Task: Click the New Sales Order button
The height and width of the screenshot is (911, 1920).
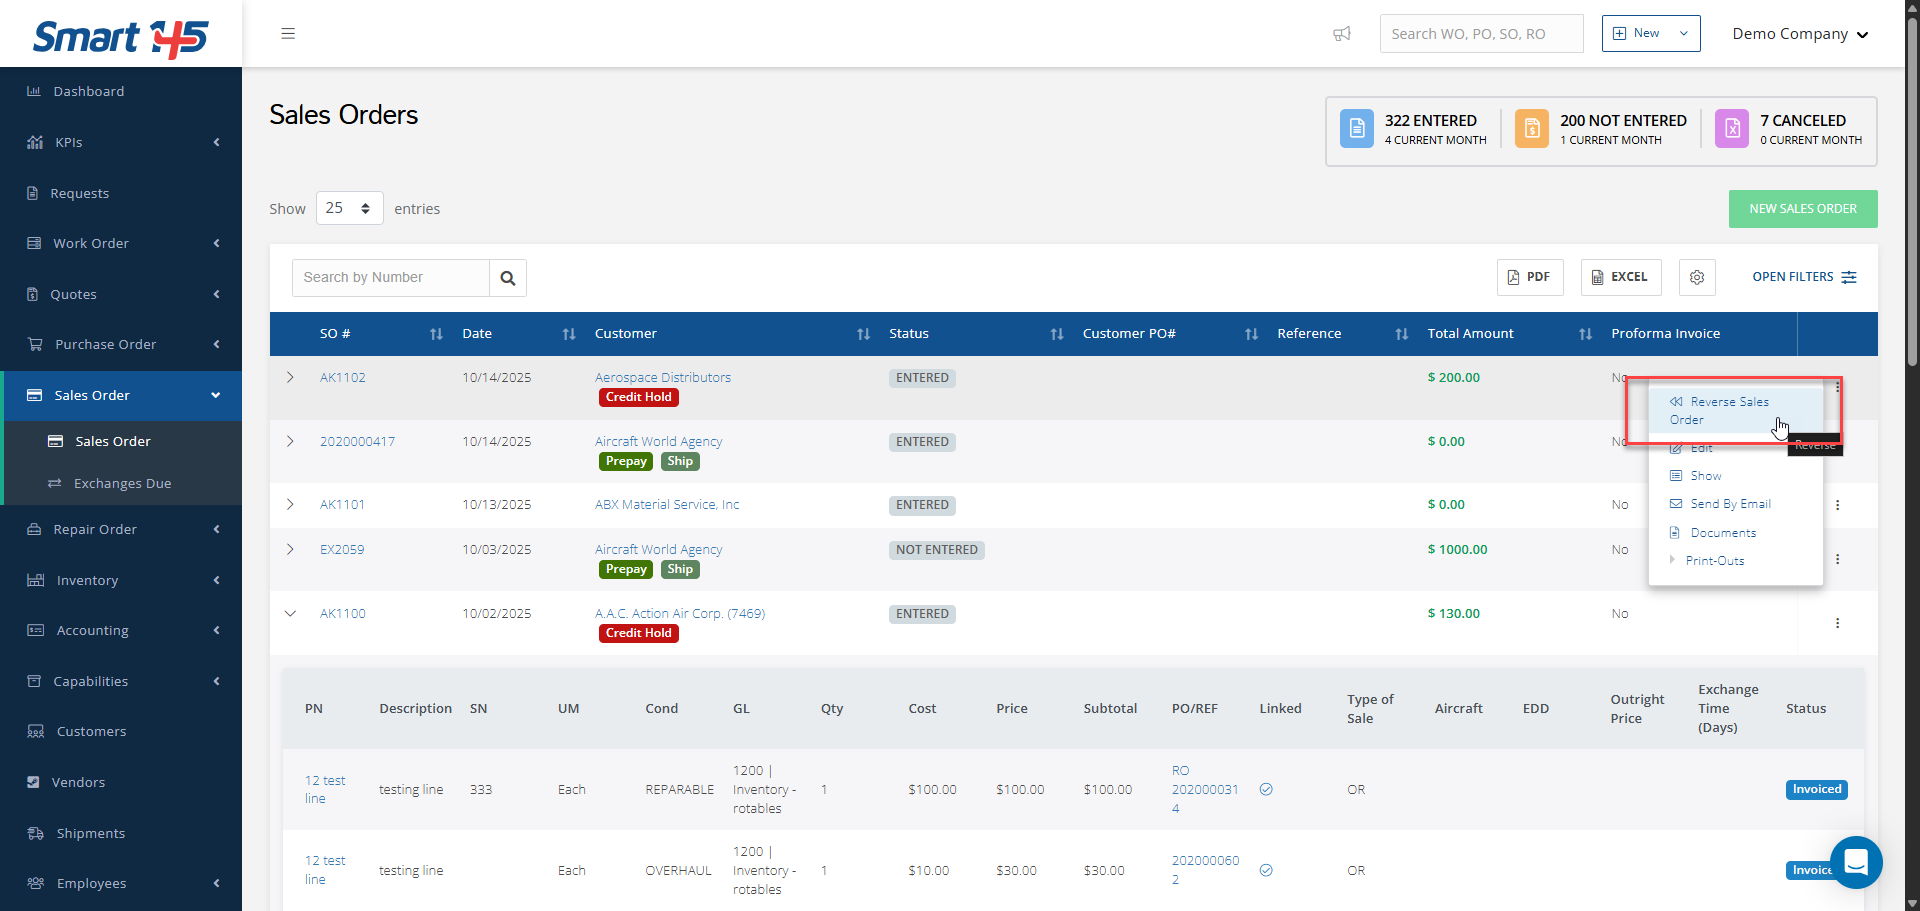Action: point(1802,209)
